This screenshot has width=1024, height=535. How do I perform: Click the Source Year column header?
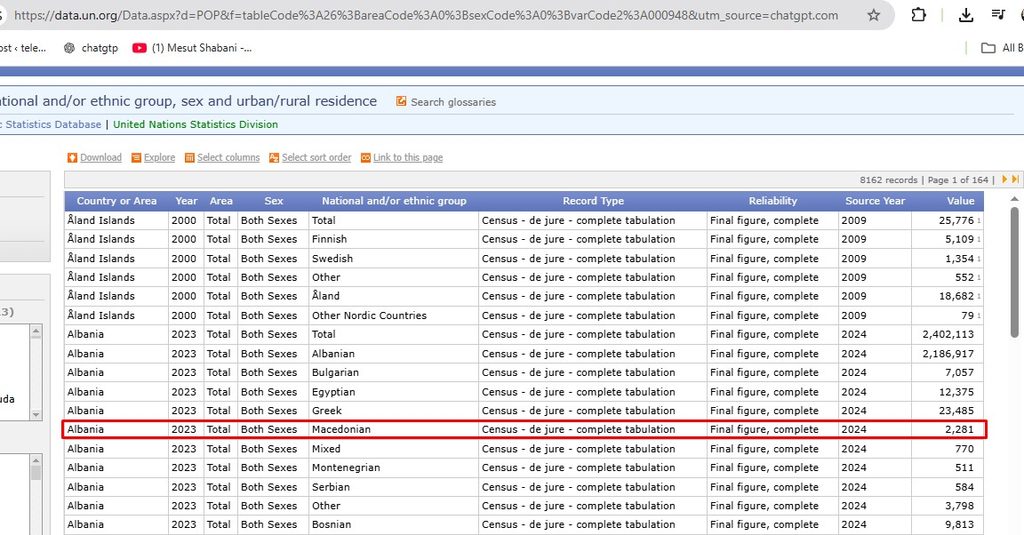(x=875, y=201)
